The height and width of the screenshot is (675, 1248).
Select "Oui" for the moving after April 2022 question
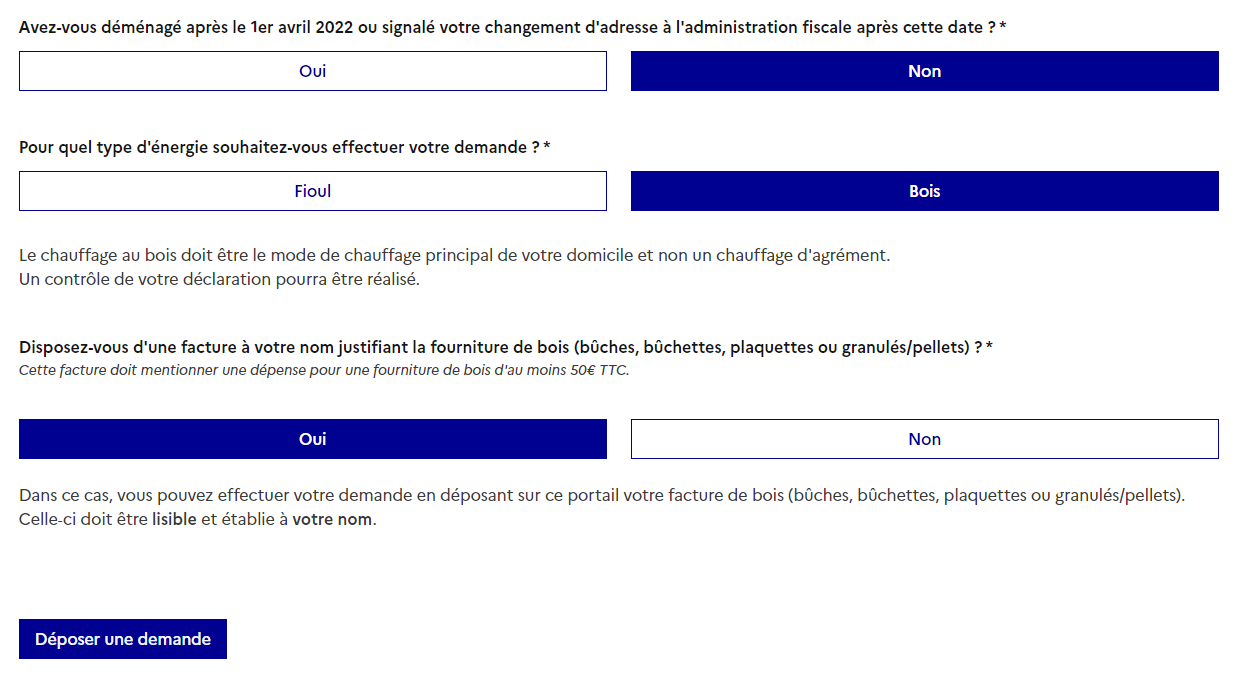pyautogui.click(x=312, y=71)
